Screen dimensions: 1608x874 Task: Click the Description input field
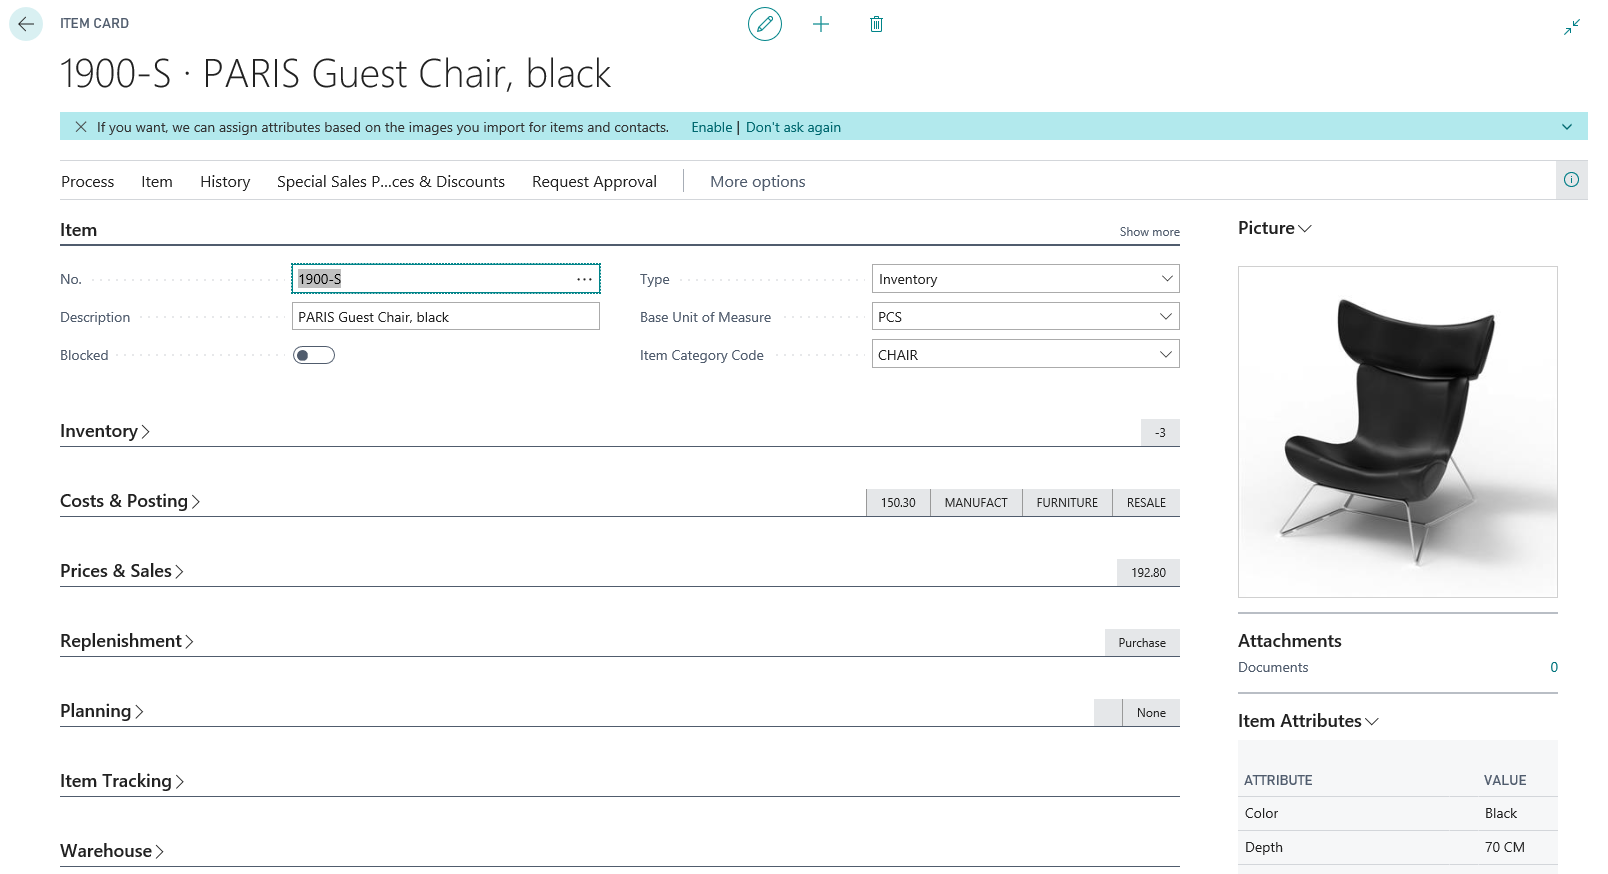click(446, 317)
